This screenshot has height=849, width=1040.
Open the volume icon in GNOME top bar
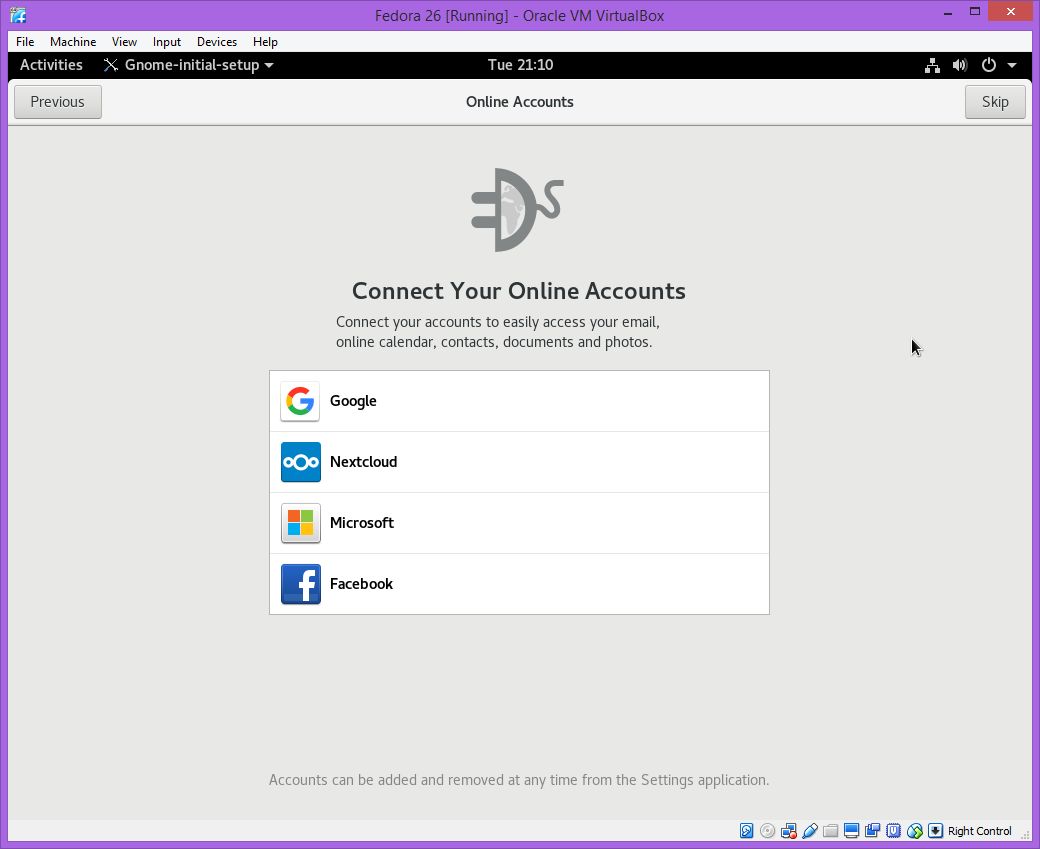(960, 65)
